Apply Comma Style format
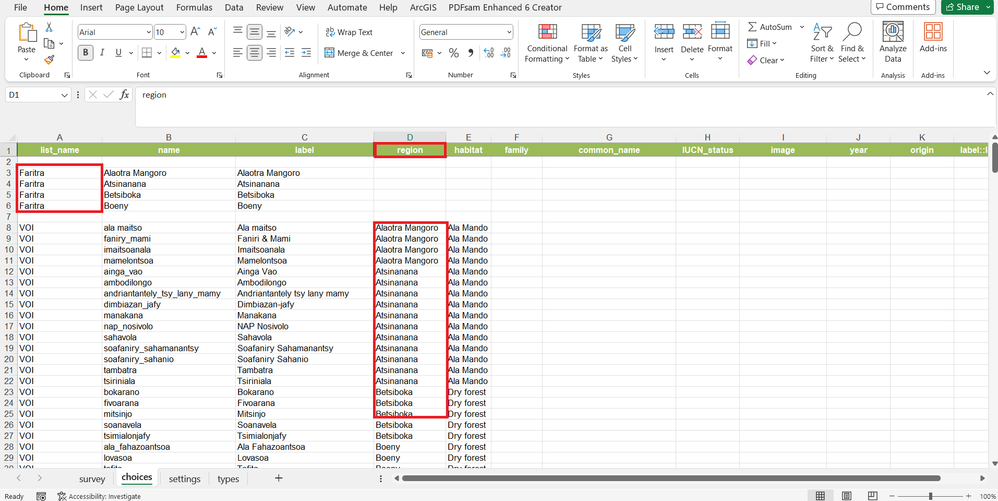998x501 pixels. pyautogui.click(x=471, y=53)
